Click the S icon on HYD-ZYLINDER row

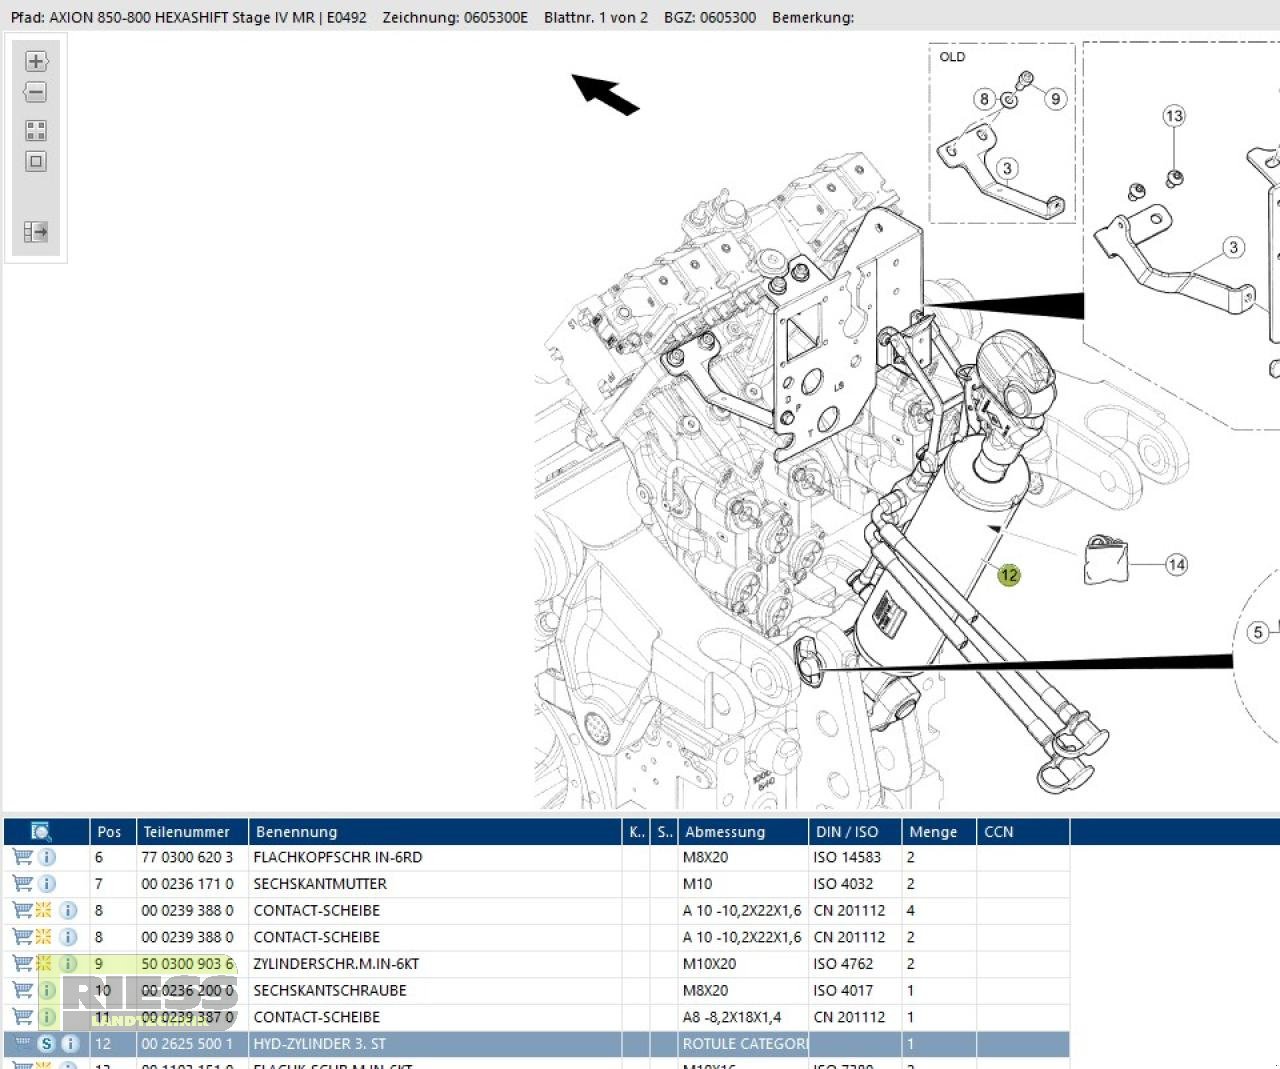tap(46, 1044)
